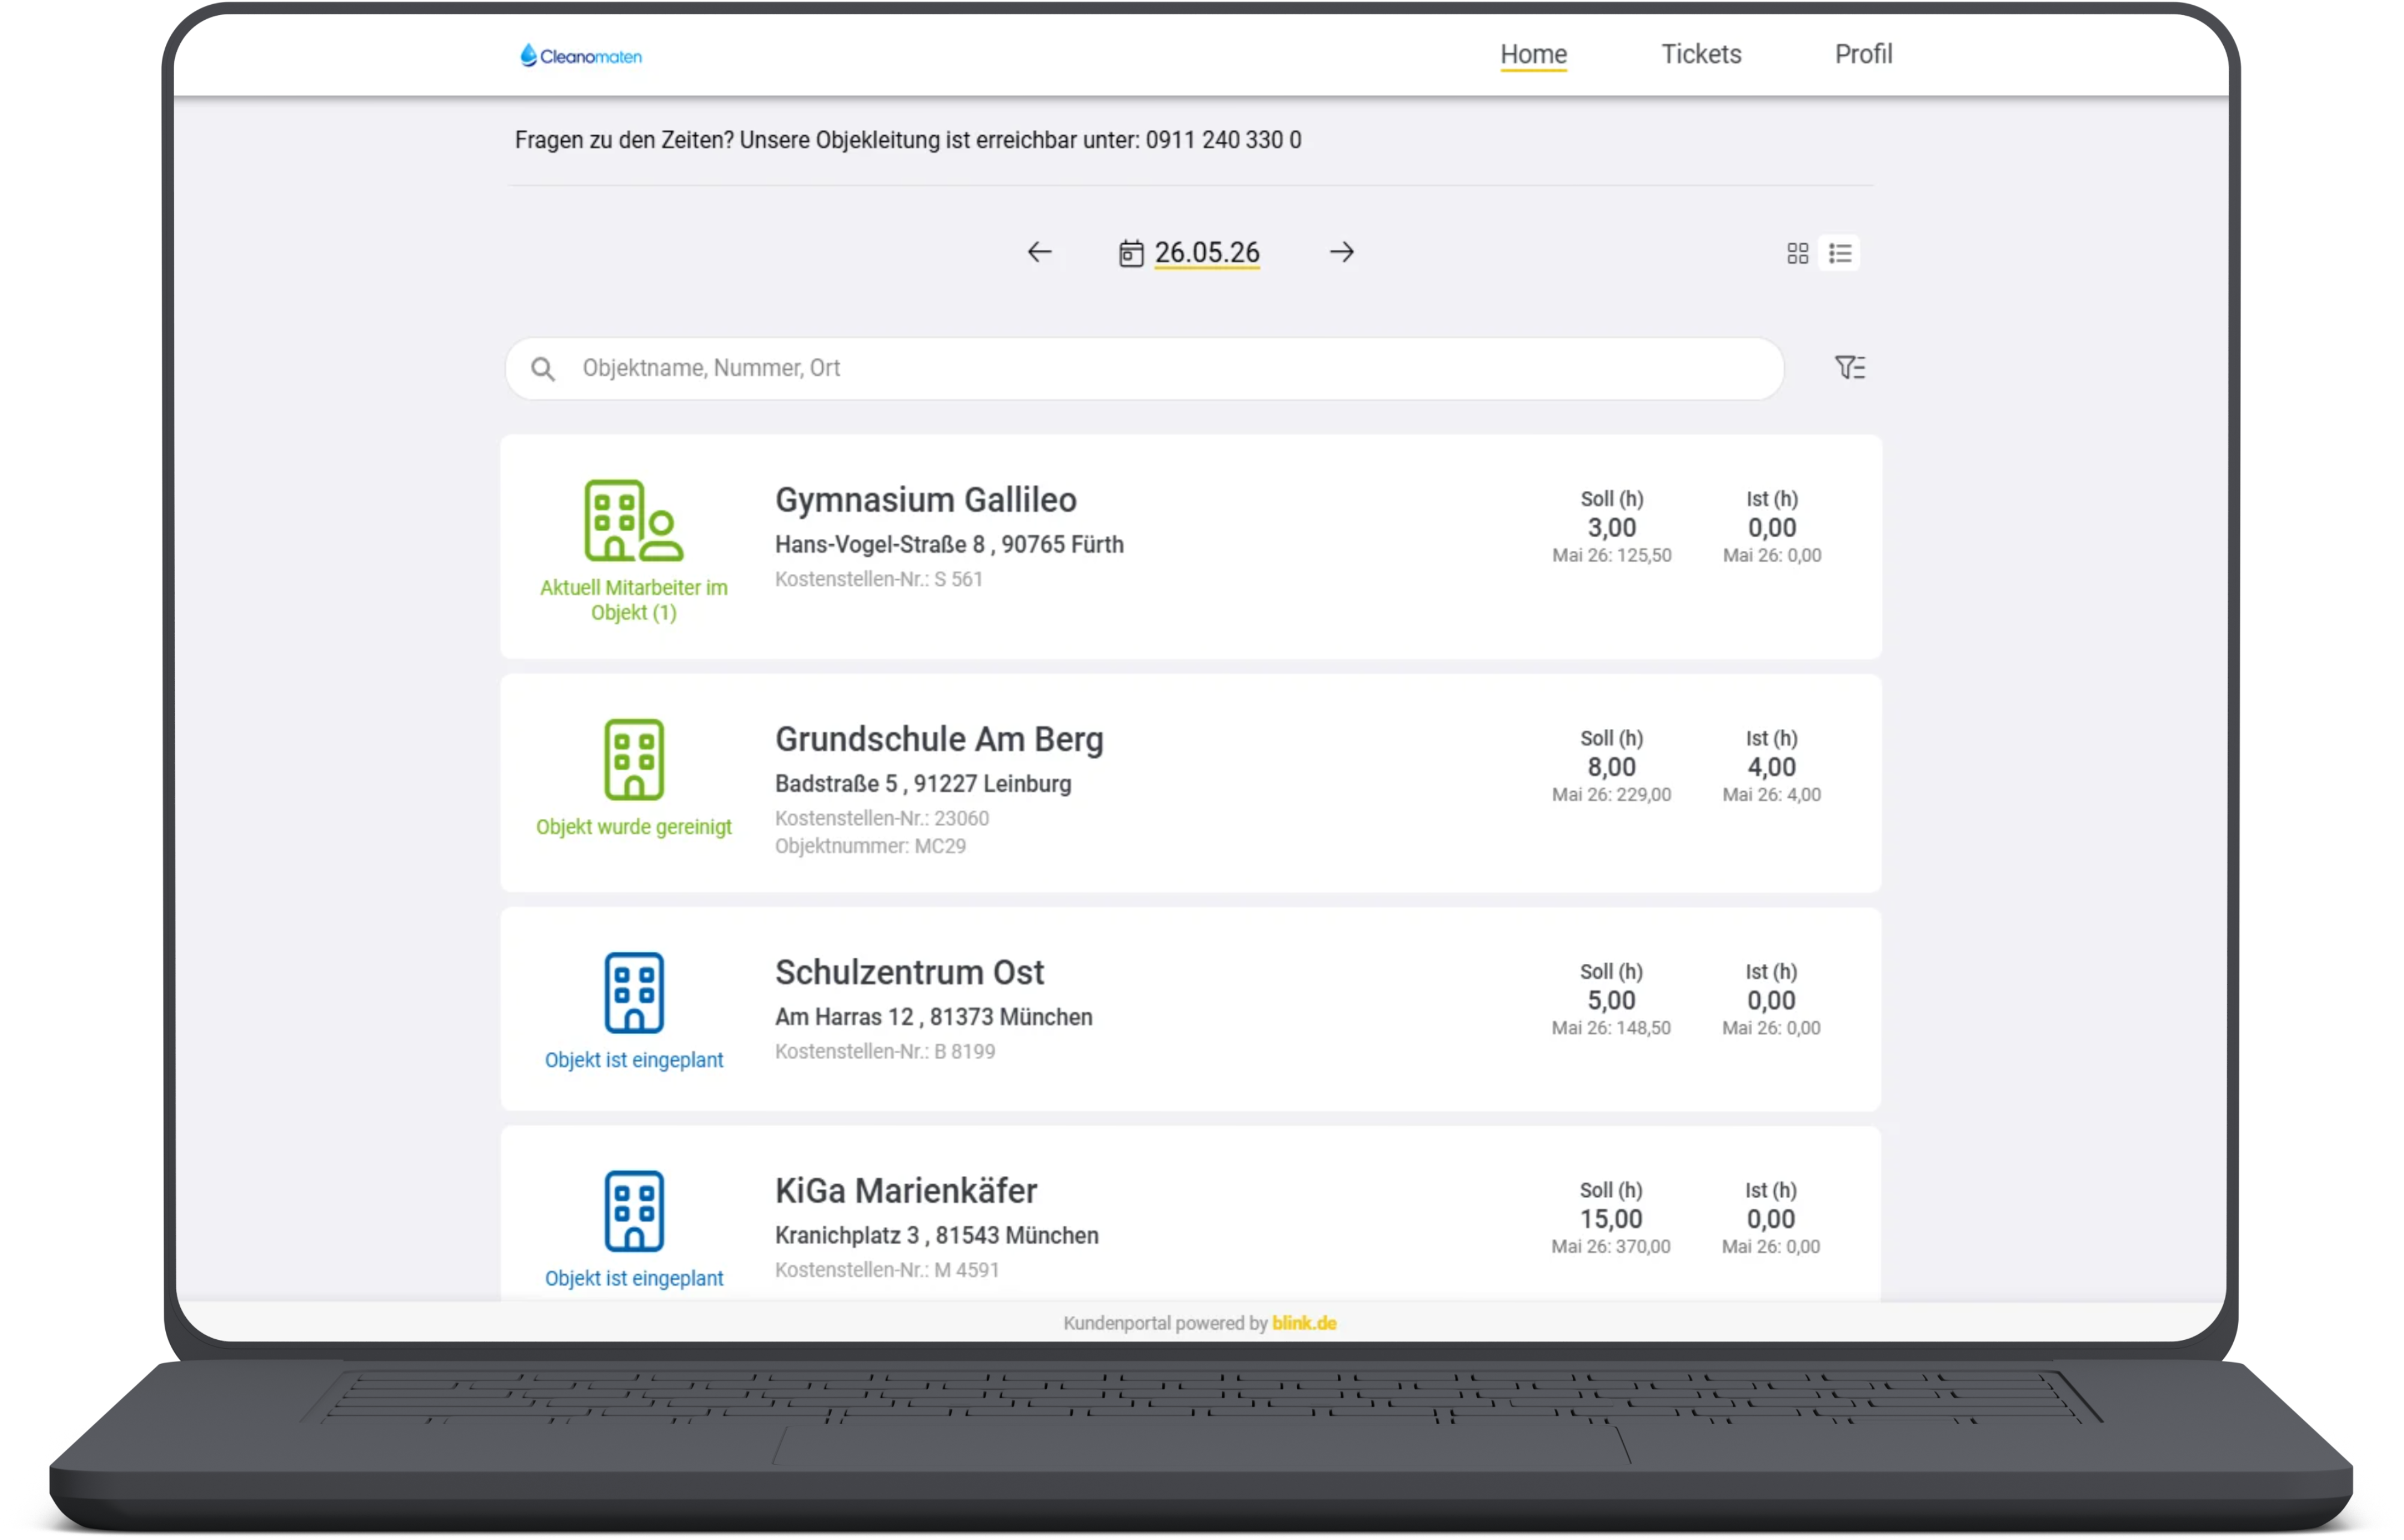Open the Gymnasium Gallileo entry title

pos(926,500)
